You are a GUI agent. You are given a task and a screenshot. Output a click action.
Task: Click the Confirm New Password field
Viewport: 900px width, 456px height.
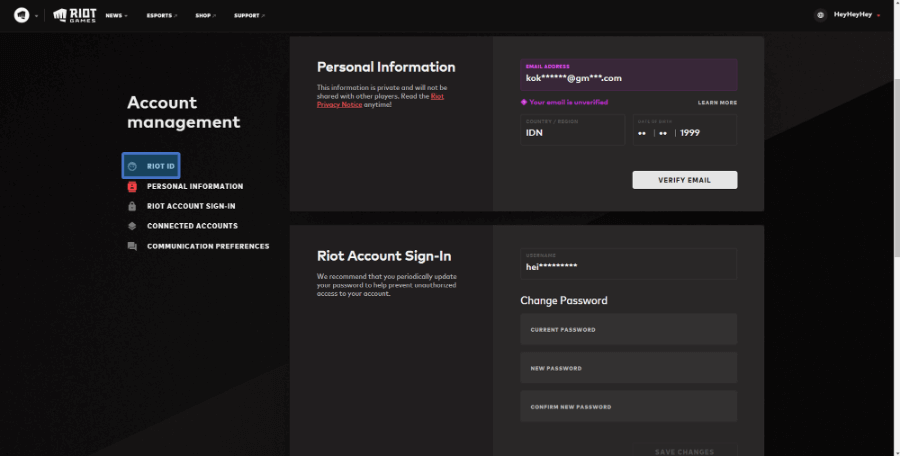point(629,406)
